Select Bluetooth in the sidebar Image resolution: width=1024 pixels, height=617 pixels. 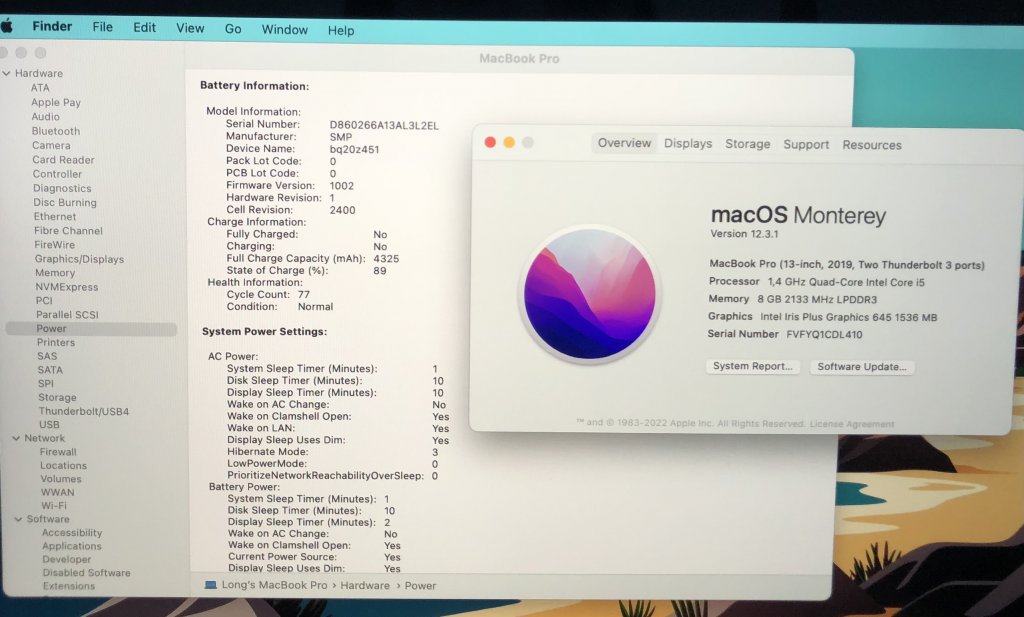[x=56, y=131]
